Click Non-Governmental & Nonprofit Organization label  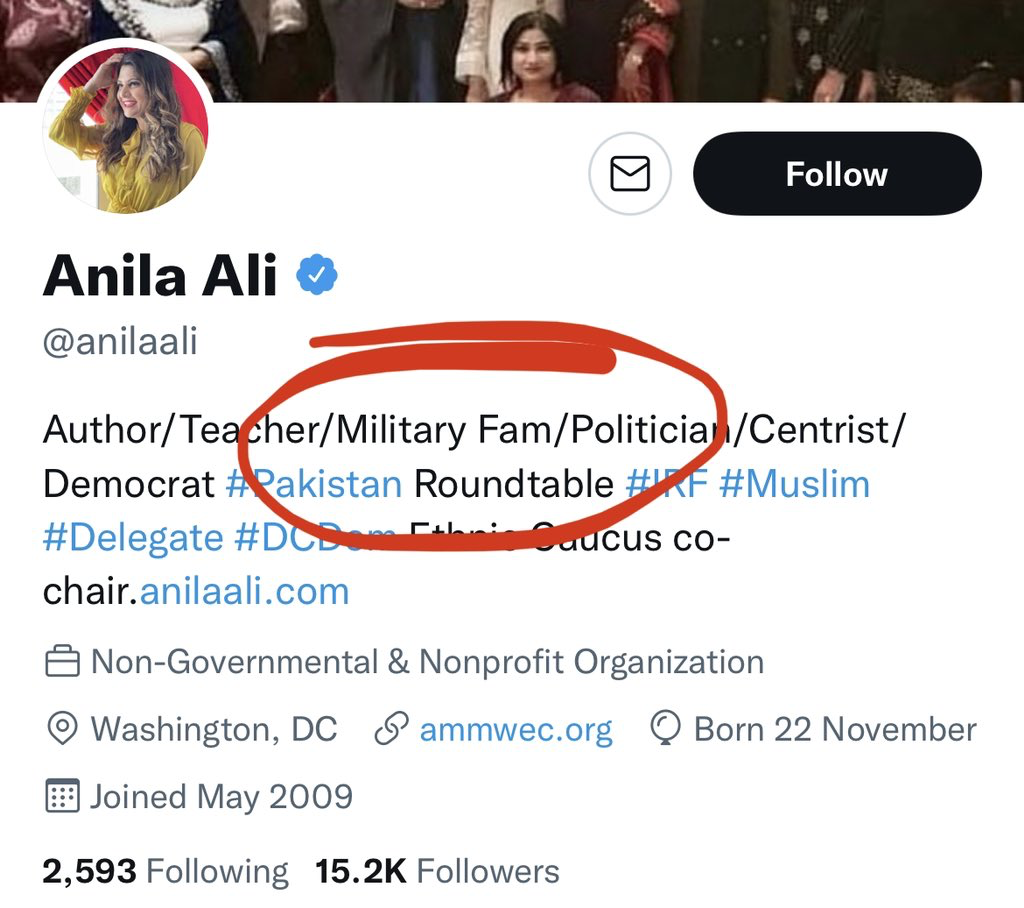point(428,662)
